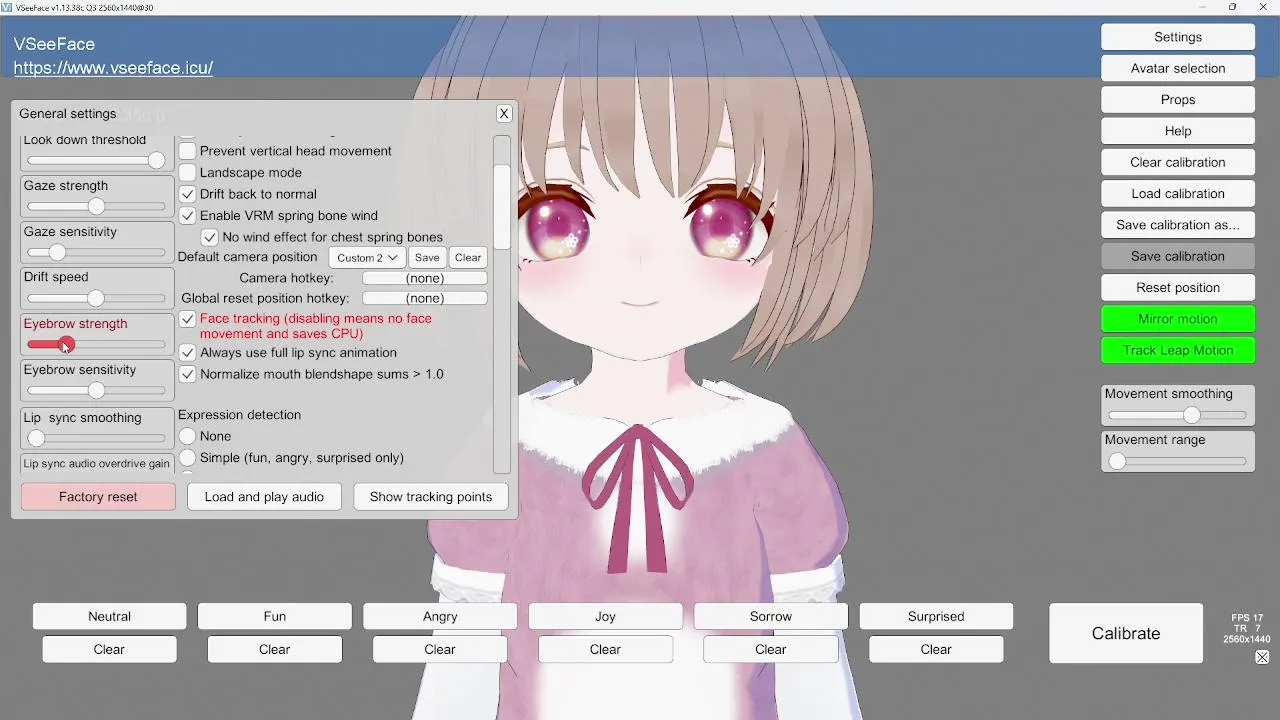Trigger the Fun expression button
Viewport: 1280px width, 720px height.
(x=275, y=617)
